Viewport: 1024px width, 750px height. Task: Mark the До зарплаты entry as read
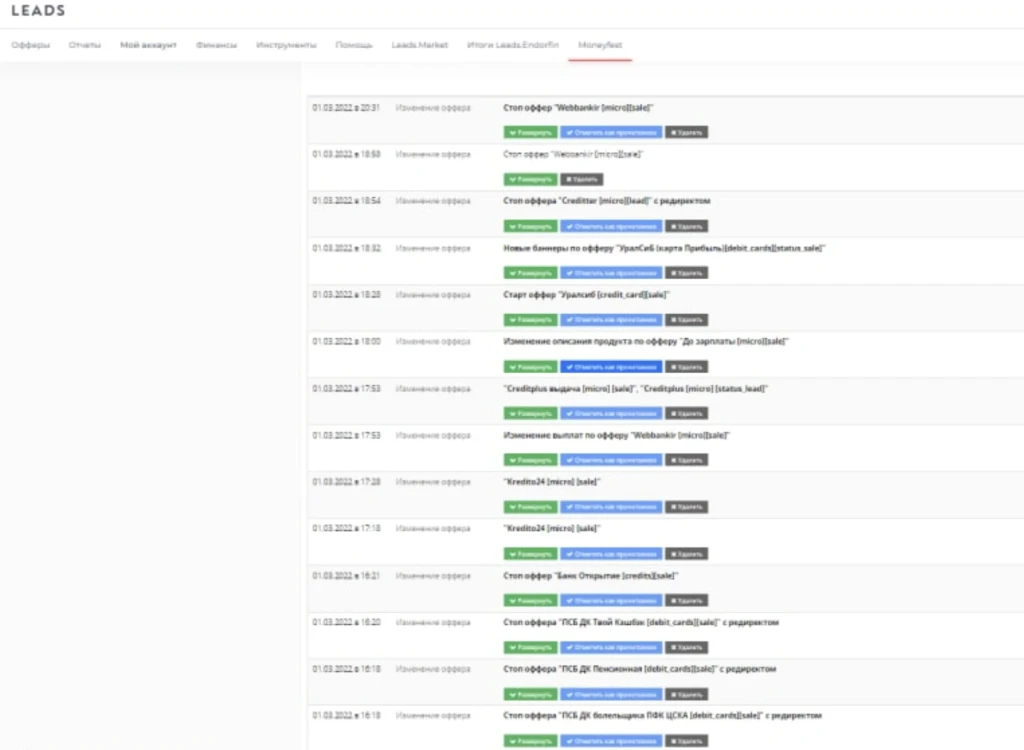tap(611, 367)
